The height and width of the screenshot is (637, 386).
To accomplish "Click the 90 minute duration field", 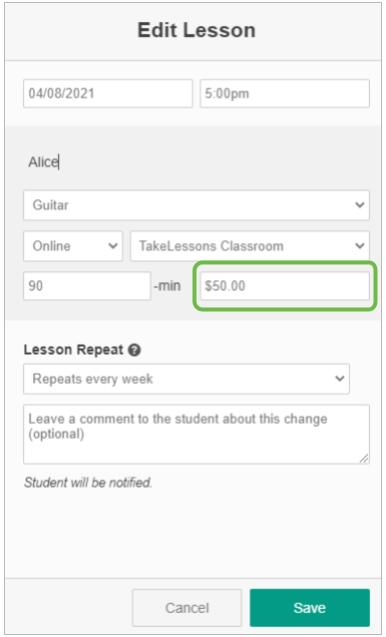I will (87, 286).
